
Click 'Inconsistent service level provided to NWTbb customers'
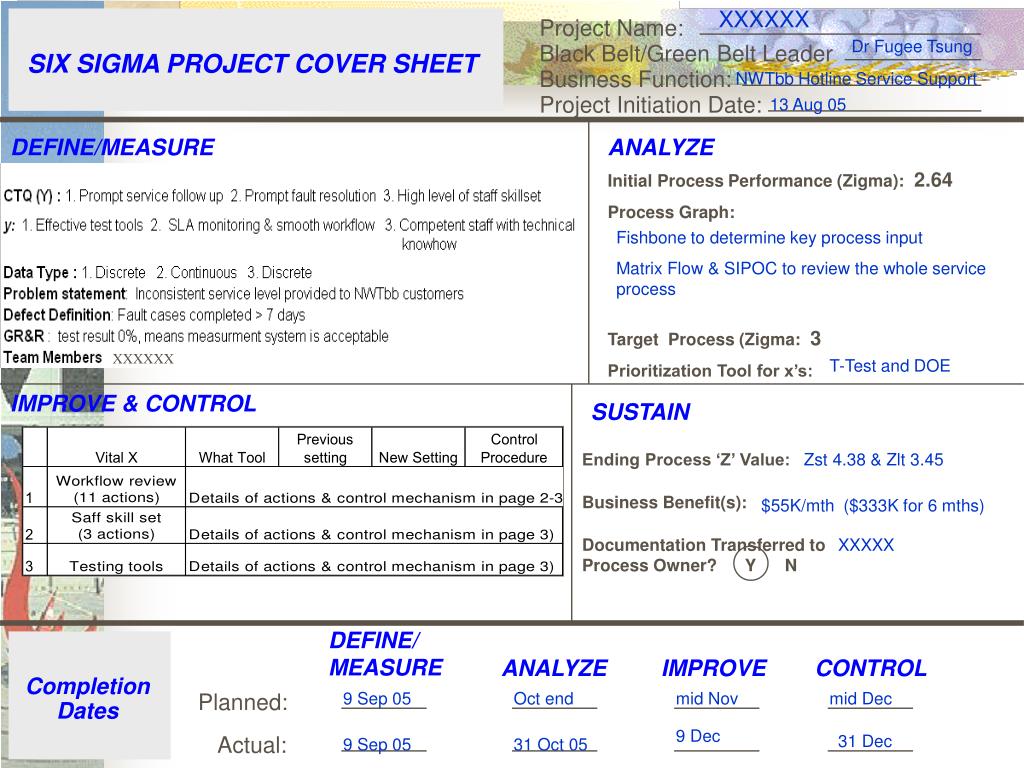tap(299, 294)
